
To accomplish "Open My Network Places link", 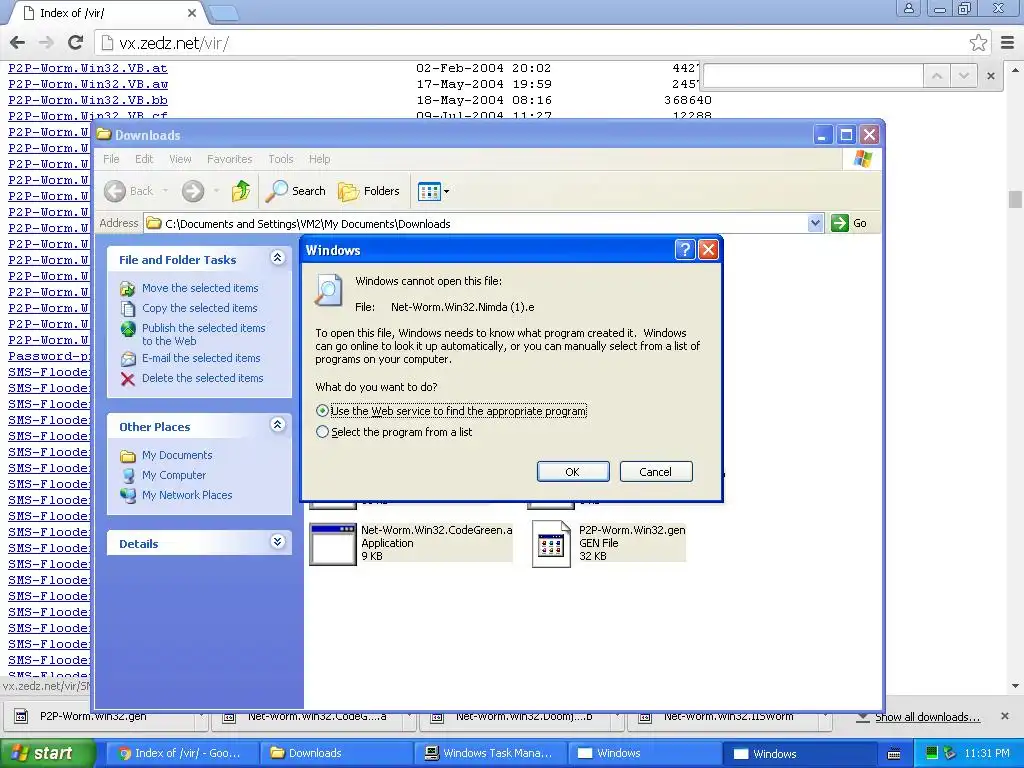I will 187,495.
